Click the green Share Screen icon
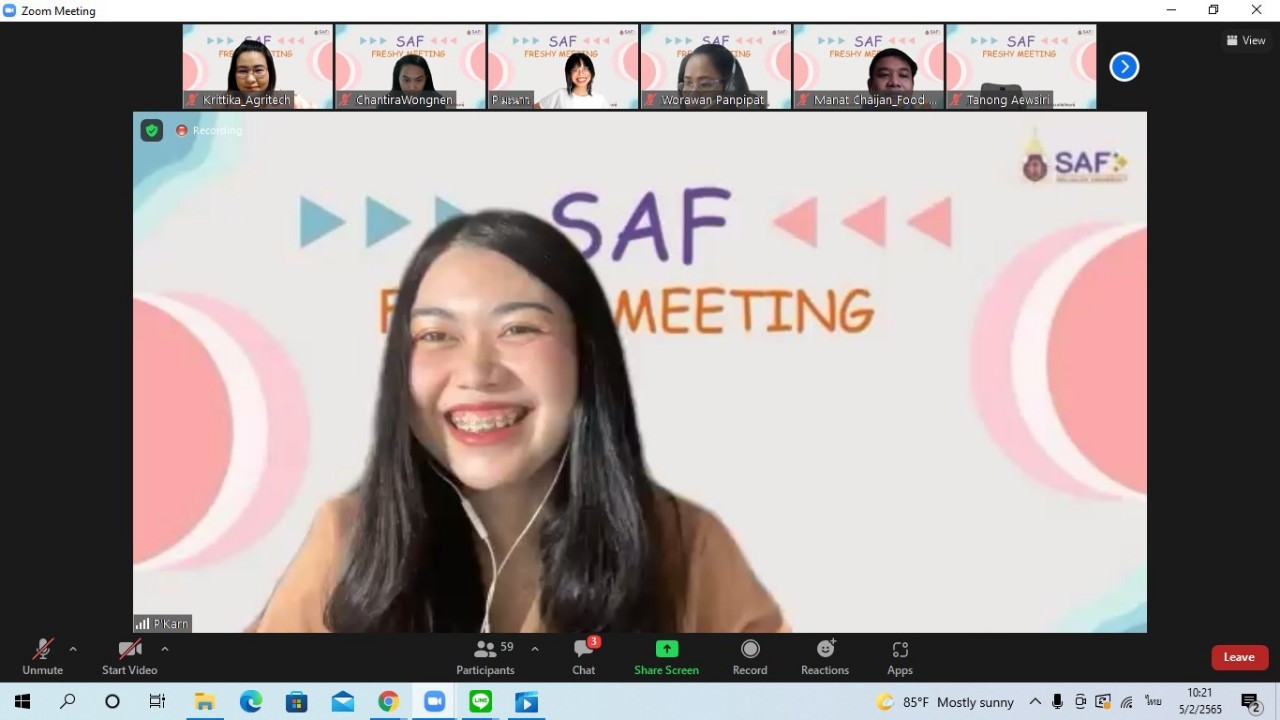Screen dimensions: 1280x720 click(x=666, y=649)
